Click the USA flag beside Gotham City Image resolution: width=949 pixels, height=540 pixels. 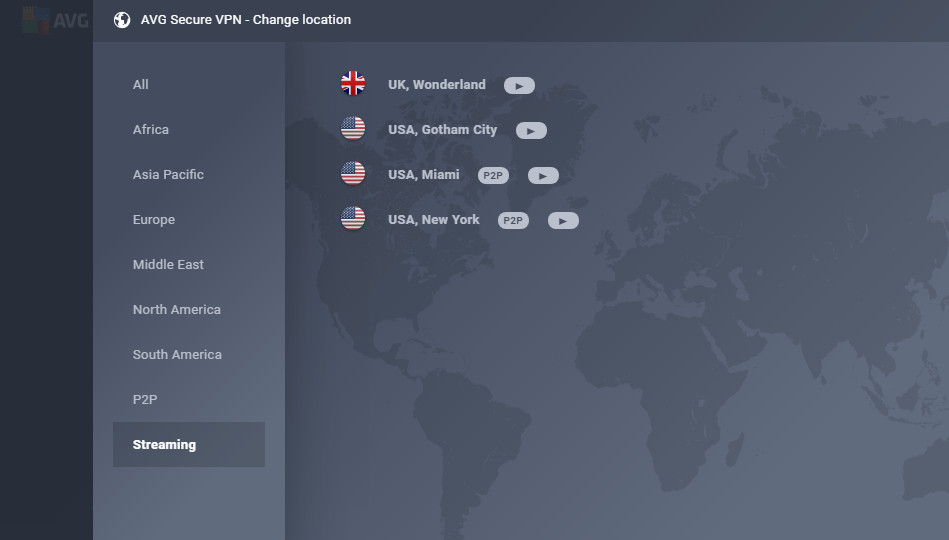coord(353,129)
